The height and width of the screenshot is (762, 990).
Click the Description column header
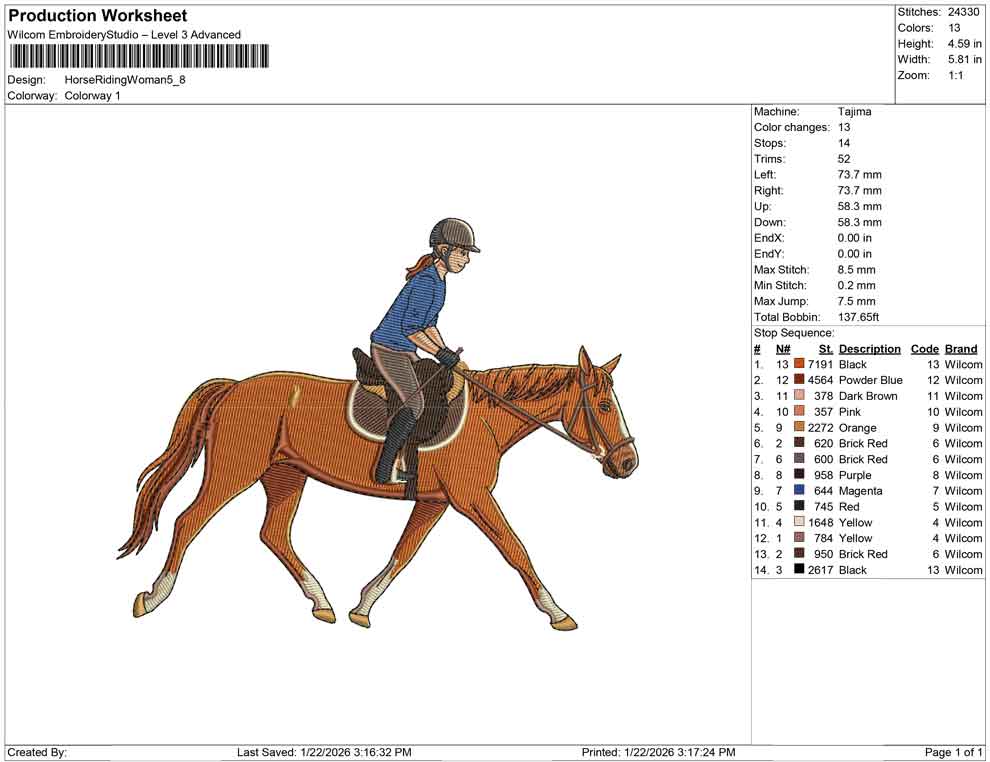[x=870, y=348]
